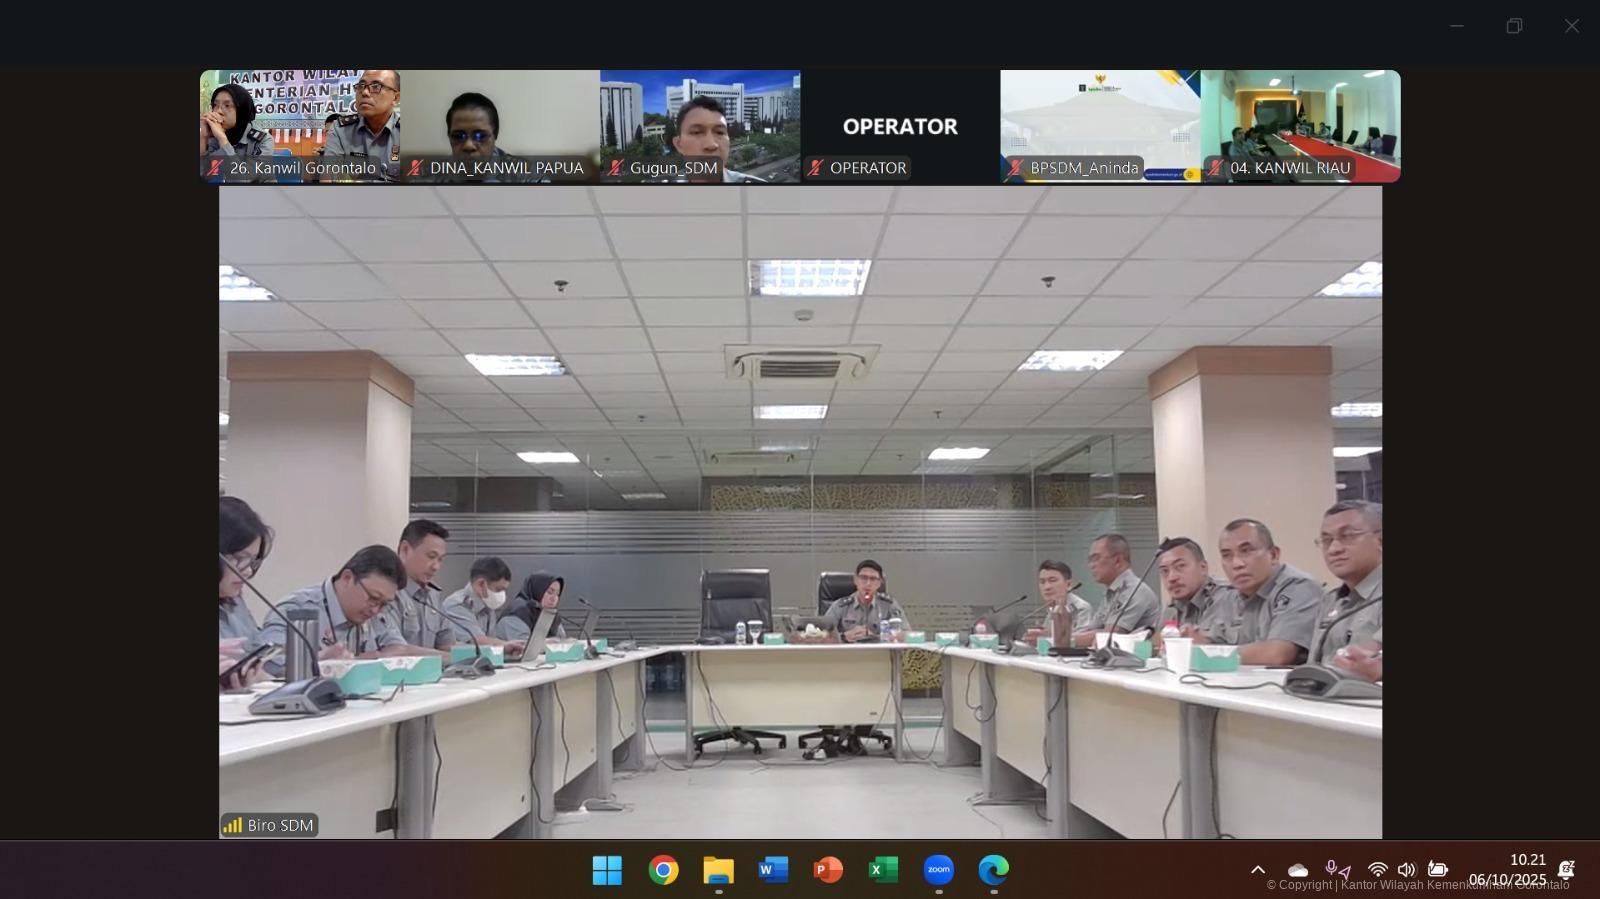1600x899 pixels.
Task: Expand the hidden system tray icons chevron
Action: click(1258, 870)
